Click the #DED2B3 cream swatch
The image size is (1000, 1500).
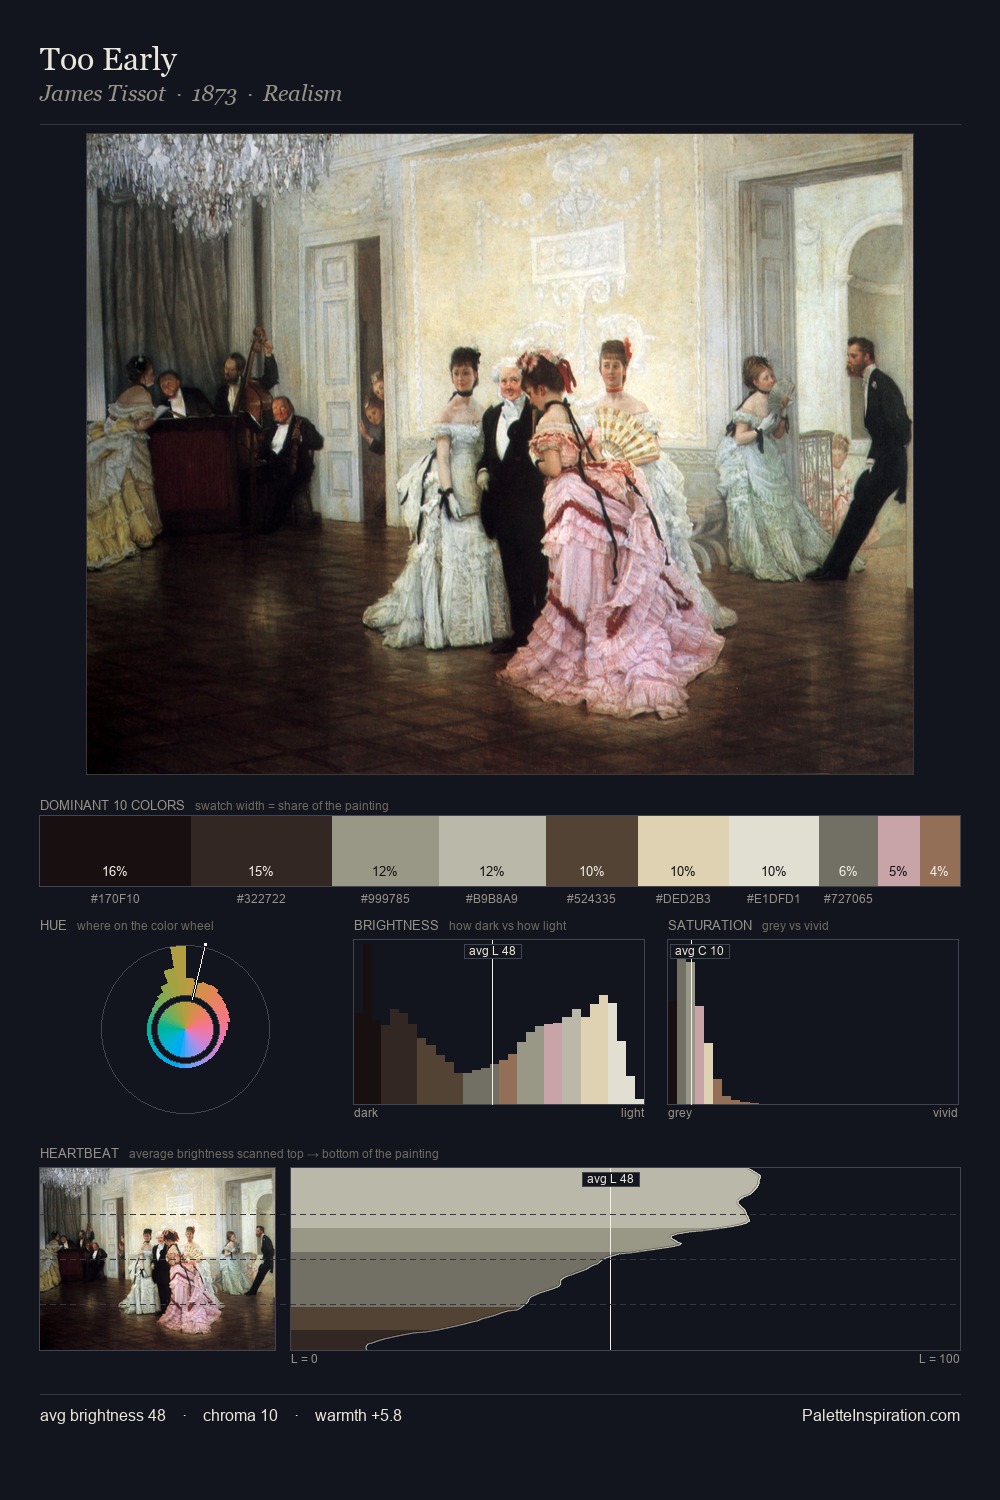pos(683,851)
